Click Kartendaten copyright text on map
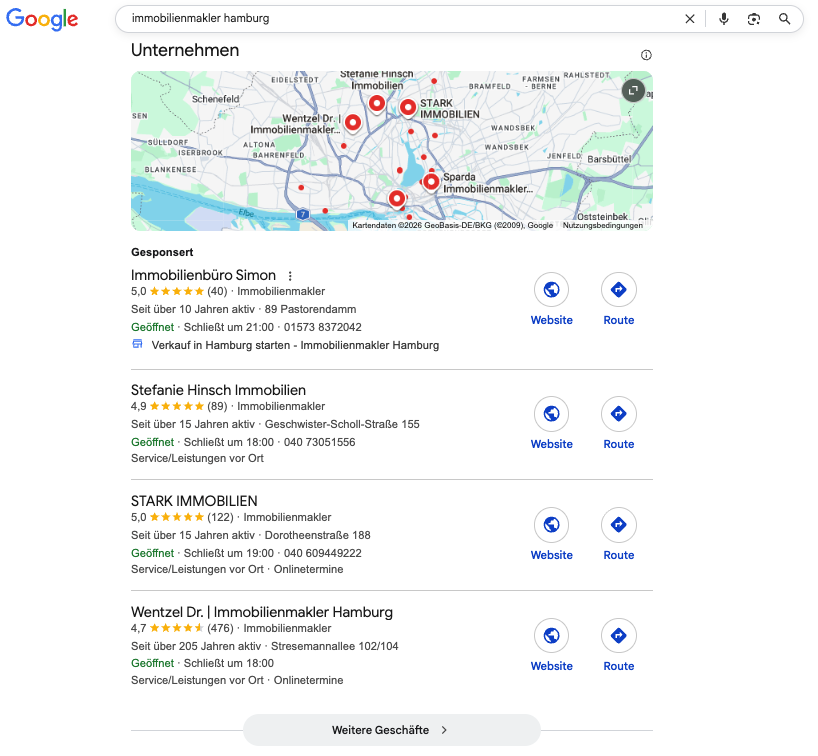The image size is (818, 756). pyautogui.click(x=452, y=225)
